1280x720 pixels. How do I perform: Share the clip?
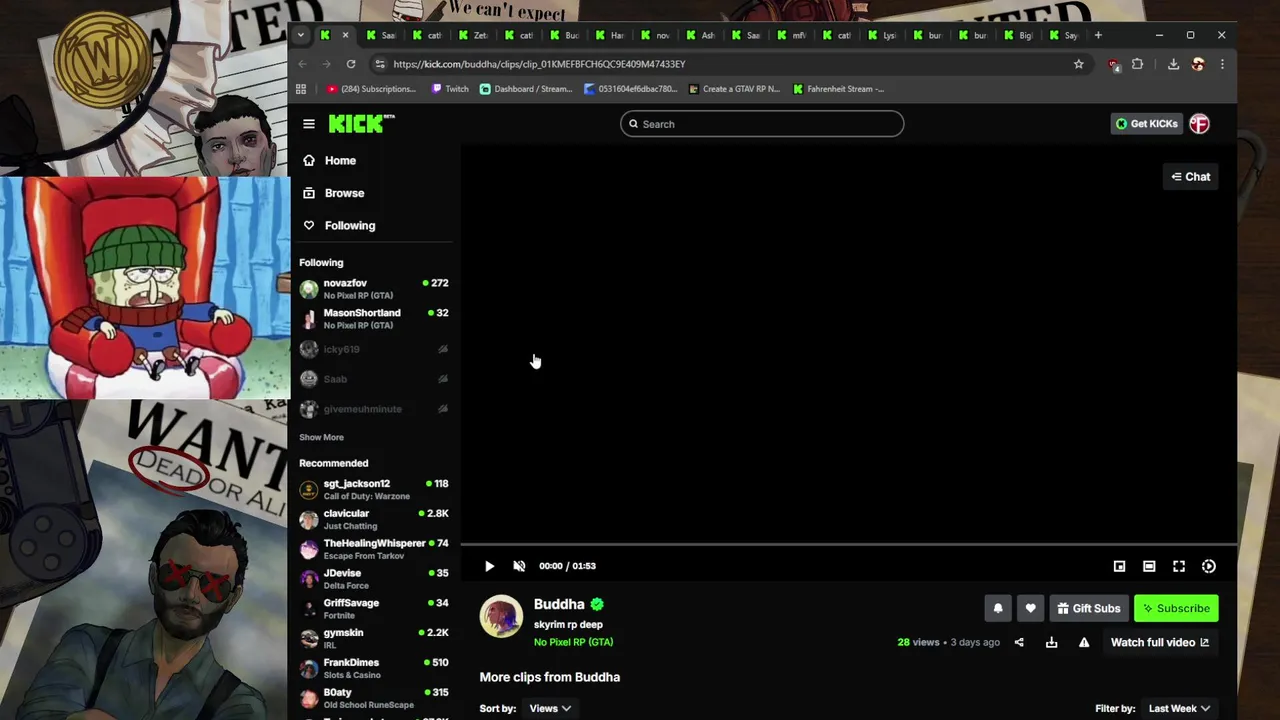point(1019,642)
